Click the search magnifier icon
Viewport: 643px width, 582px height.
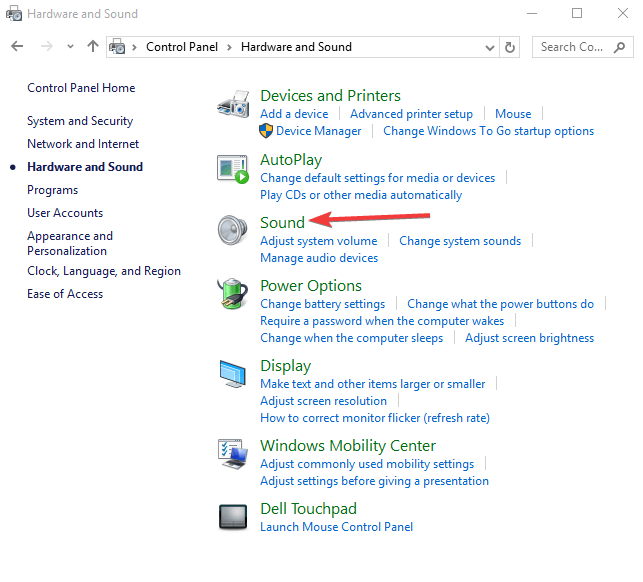tap(619, 47)
